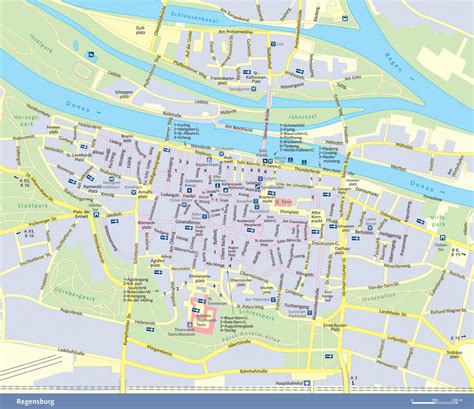Click the Gesandtenstr. label
This screenshot has width=474, height=409.
click(188, 222)
